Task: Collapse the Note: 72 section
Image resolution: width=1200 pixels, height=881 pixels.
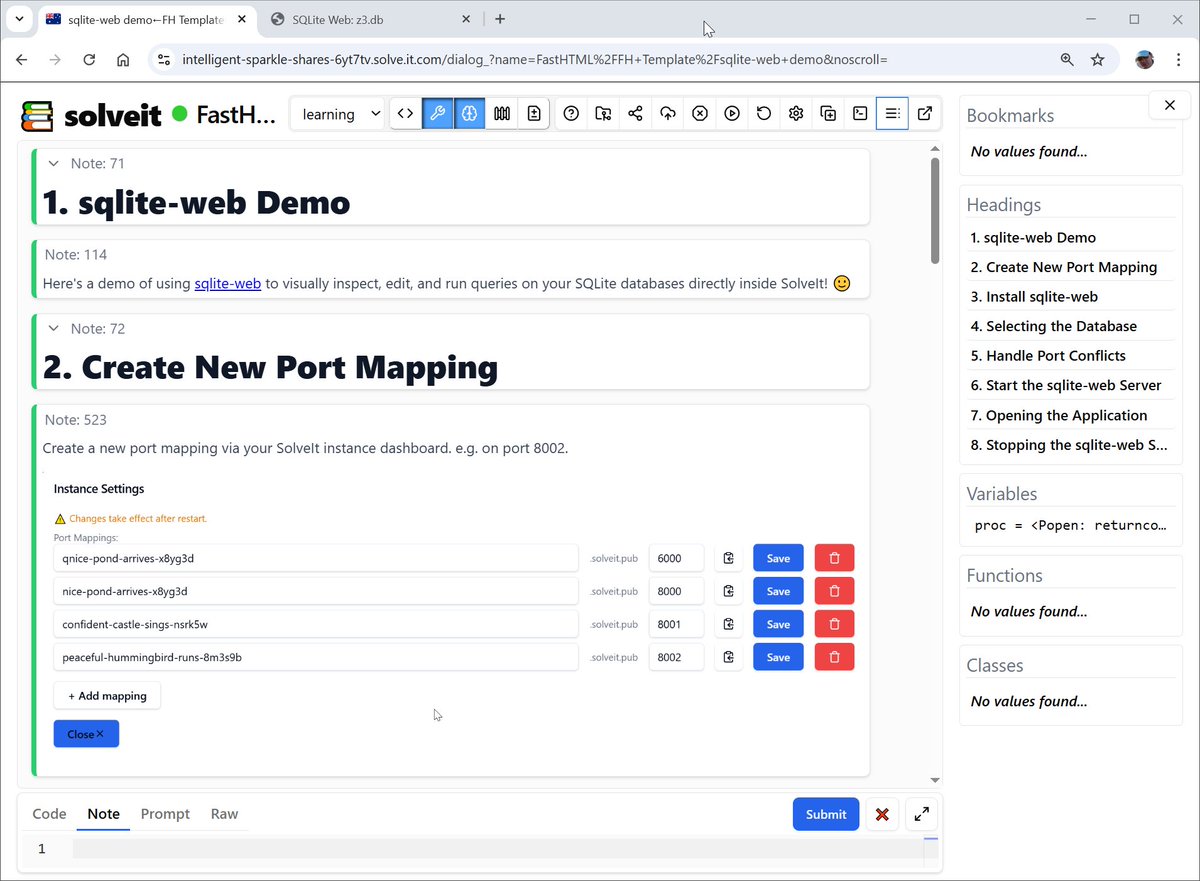Action: (x=53, y=328)
